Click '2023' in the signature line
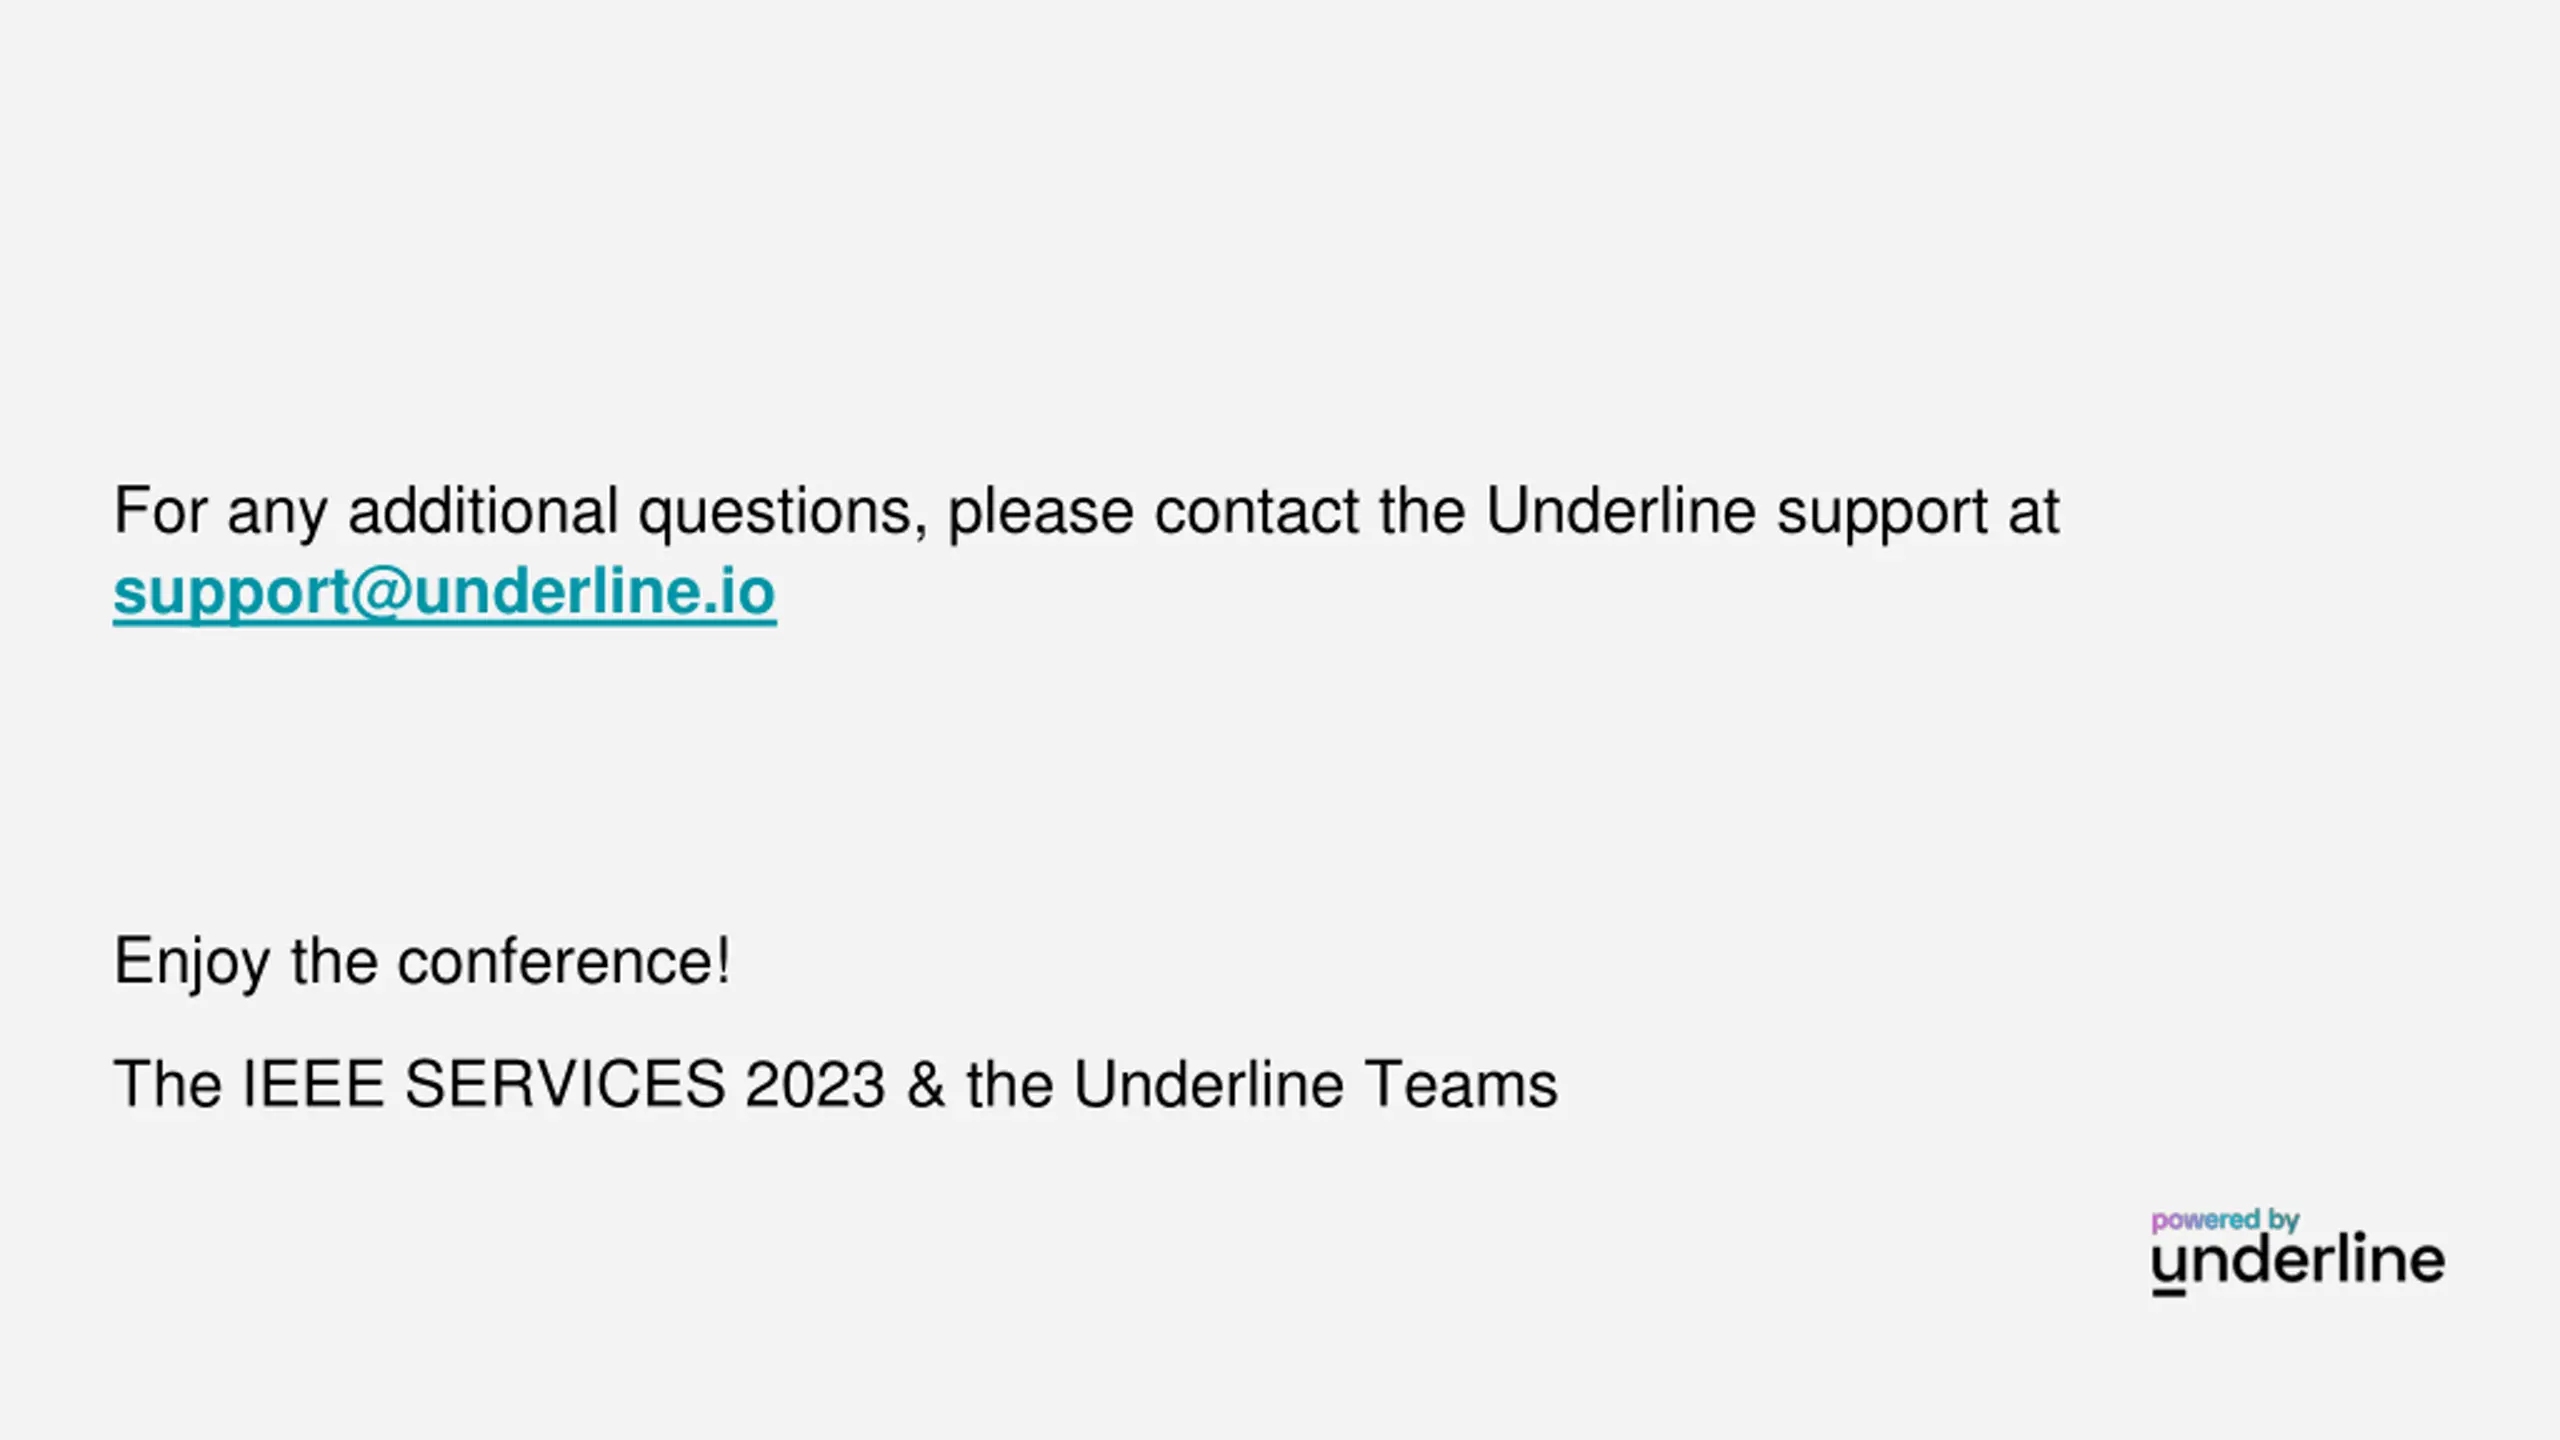2560x1440 pixels. (x=815, y=1084)
